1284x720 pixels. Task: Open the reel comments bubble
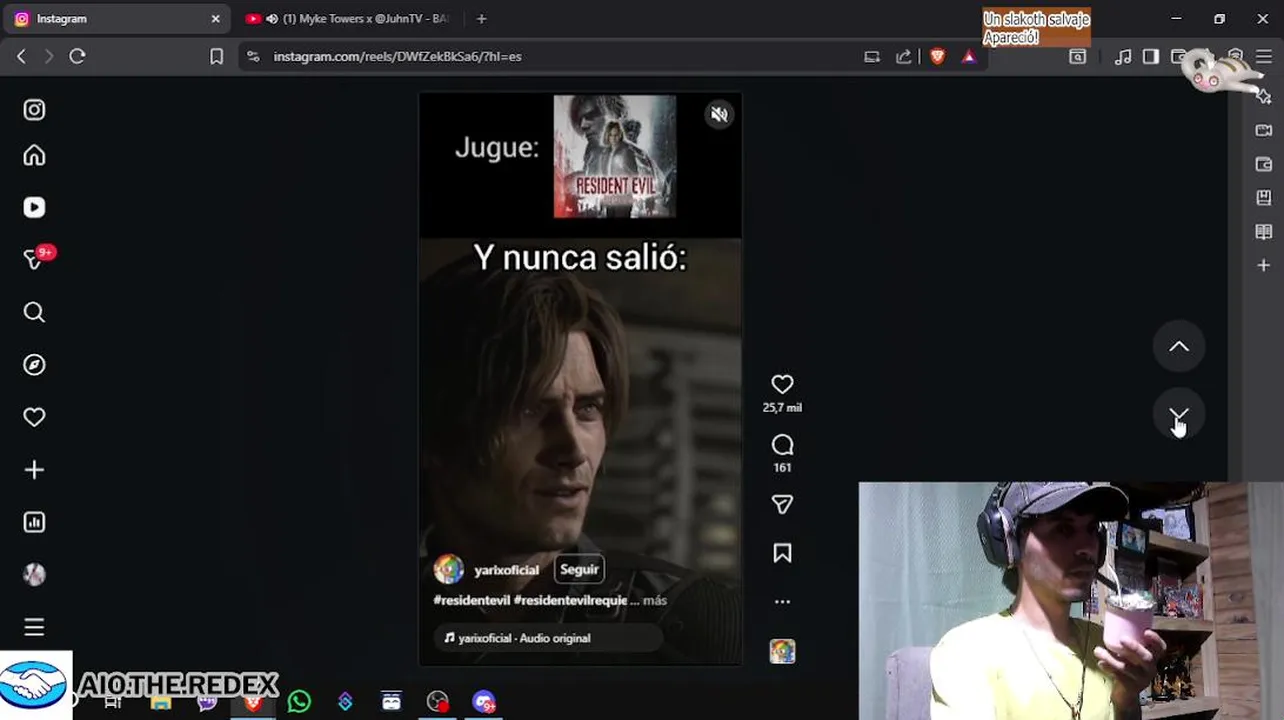782,445
